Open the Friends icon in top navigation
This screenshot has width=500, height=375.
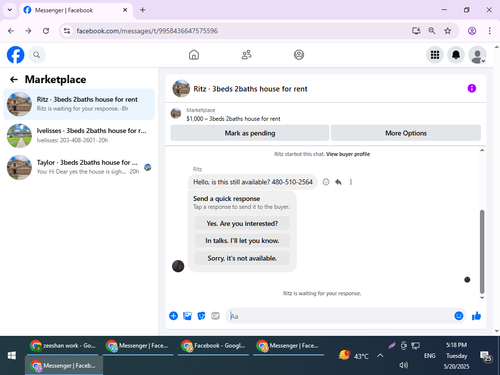pyautogui.click(x=246, y=55)
